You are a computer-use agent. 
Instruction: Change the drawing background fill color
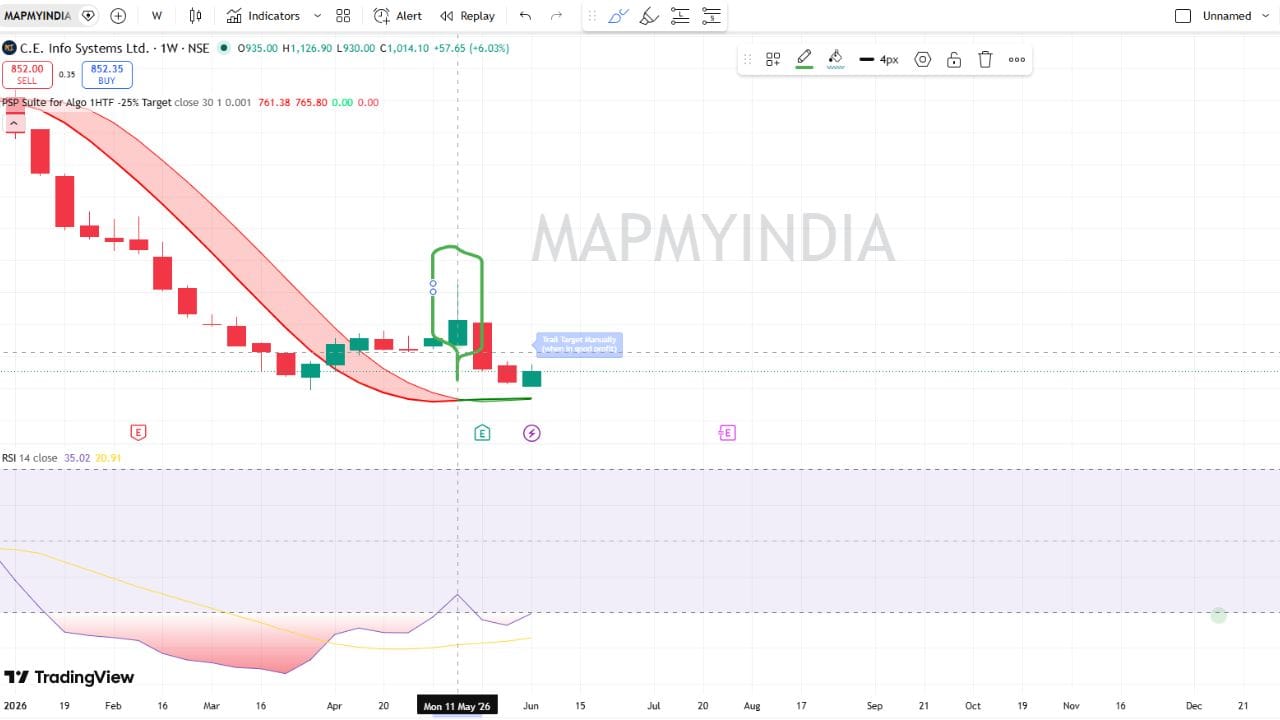coord(836,59)
